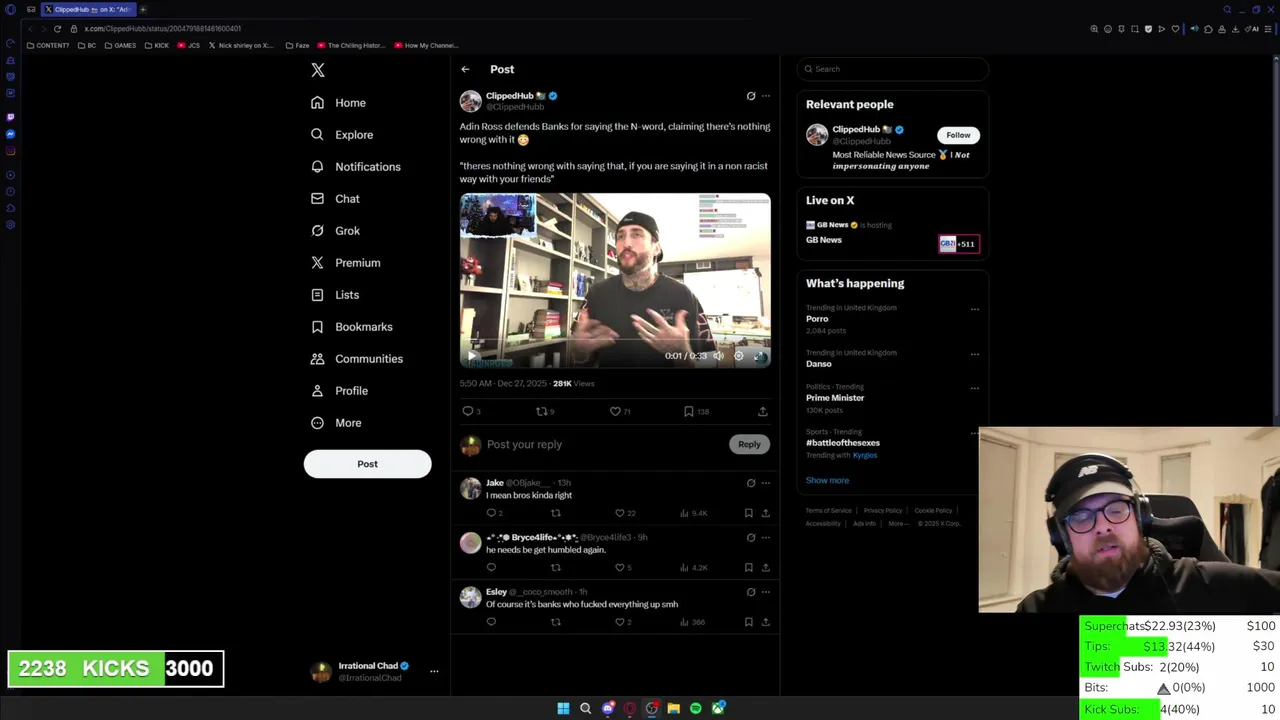Click the Reply button
Image resolution: width=1280 pixels, height=720 pixels.
click(x=749, y=444)
